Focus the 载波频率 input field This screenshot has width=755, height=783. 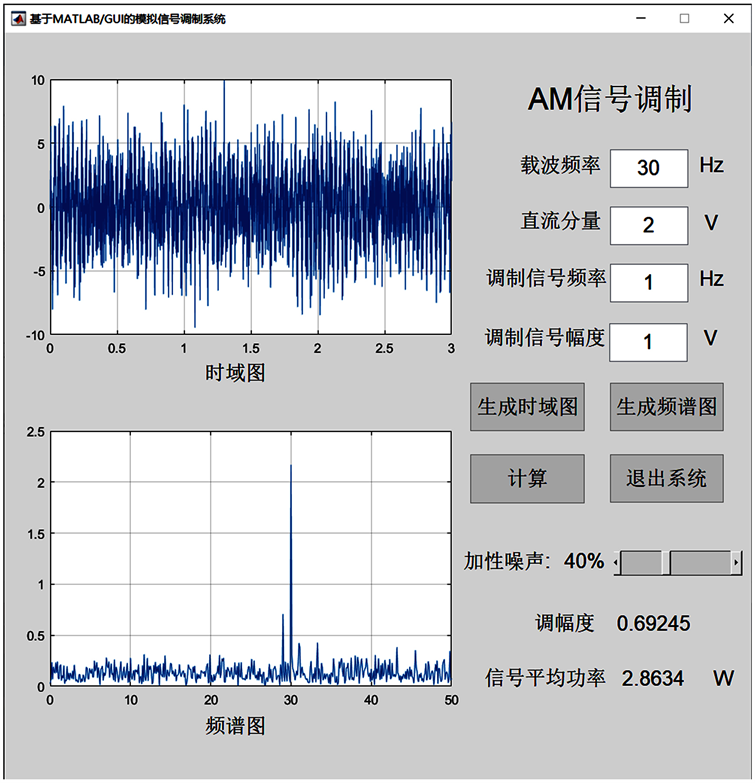click(648, 168)
